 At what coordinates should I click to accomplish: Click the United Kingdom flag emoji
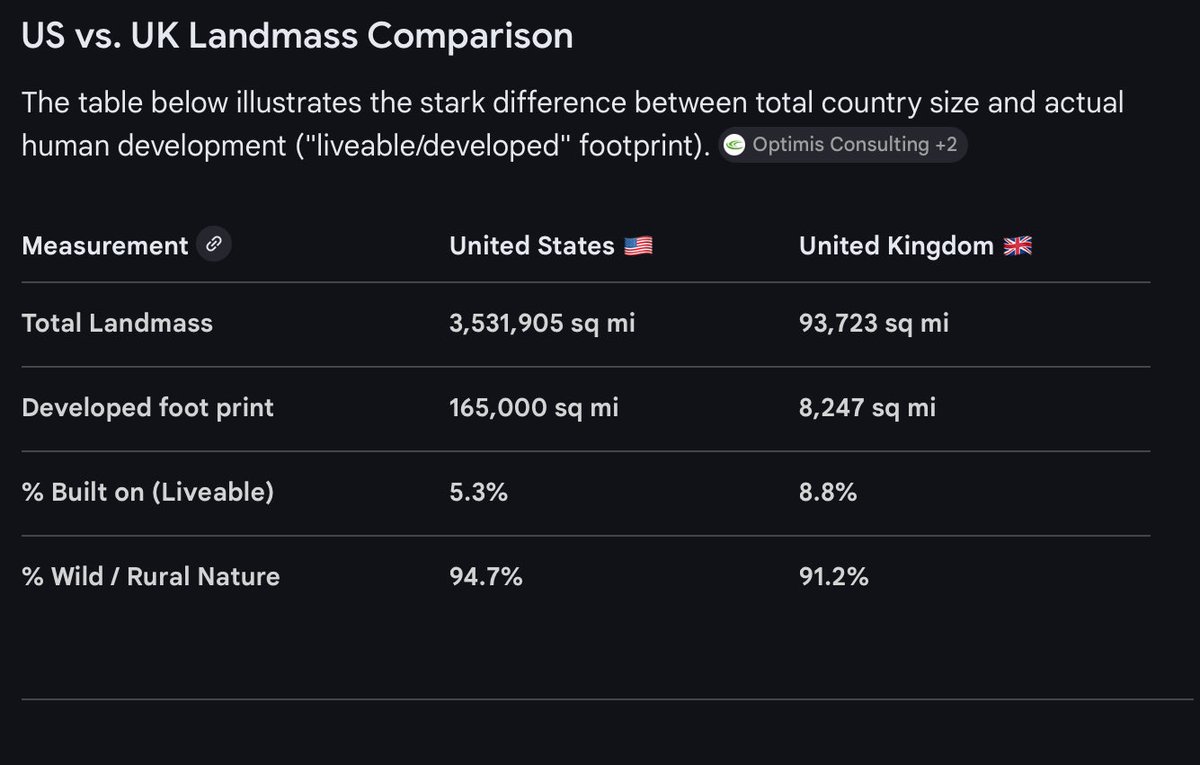(x=1017, y=246)
